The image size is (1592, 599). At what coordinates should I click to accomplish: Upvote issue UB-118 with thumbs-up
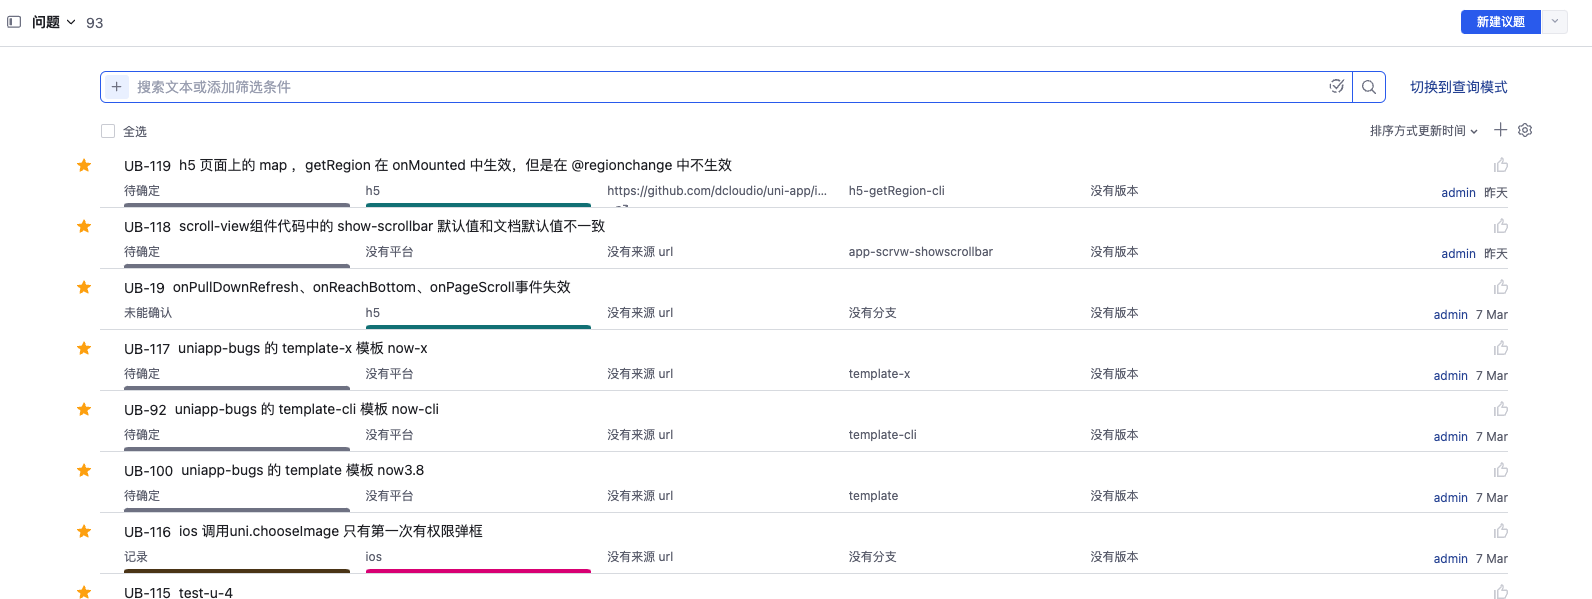(x=1501, y=226)
